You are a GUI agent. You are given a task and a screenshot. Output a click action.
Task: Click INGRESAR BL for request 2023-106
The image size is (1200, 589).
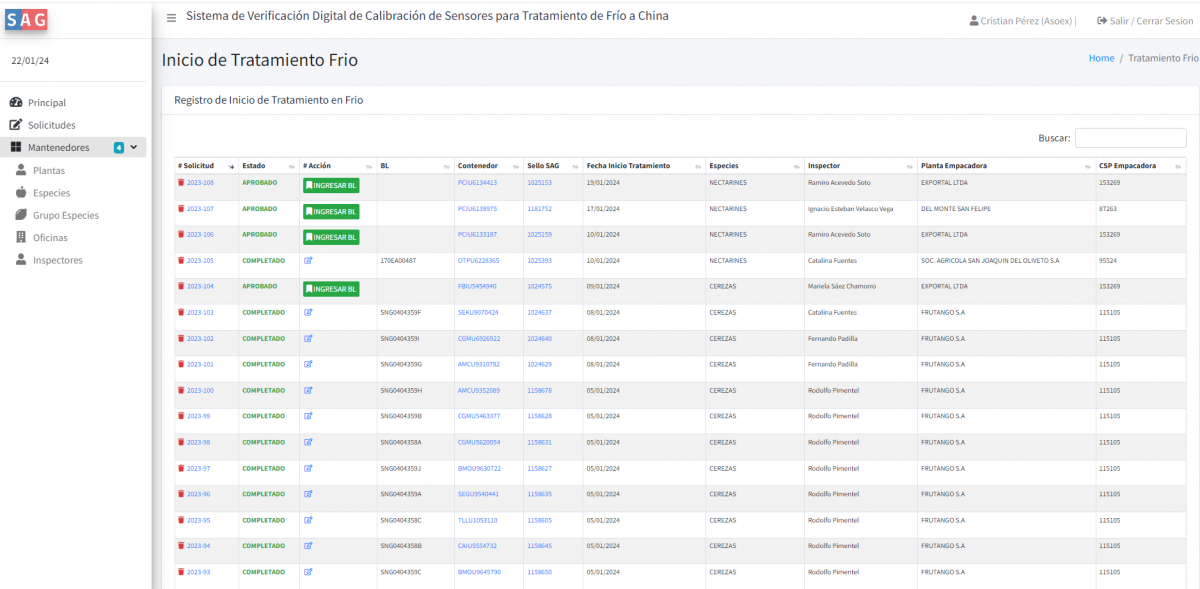click(331, 238)
